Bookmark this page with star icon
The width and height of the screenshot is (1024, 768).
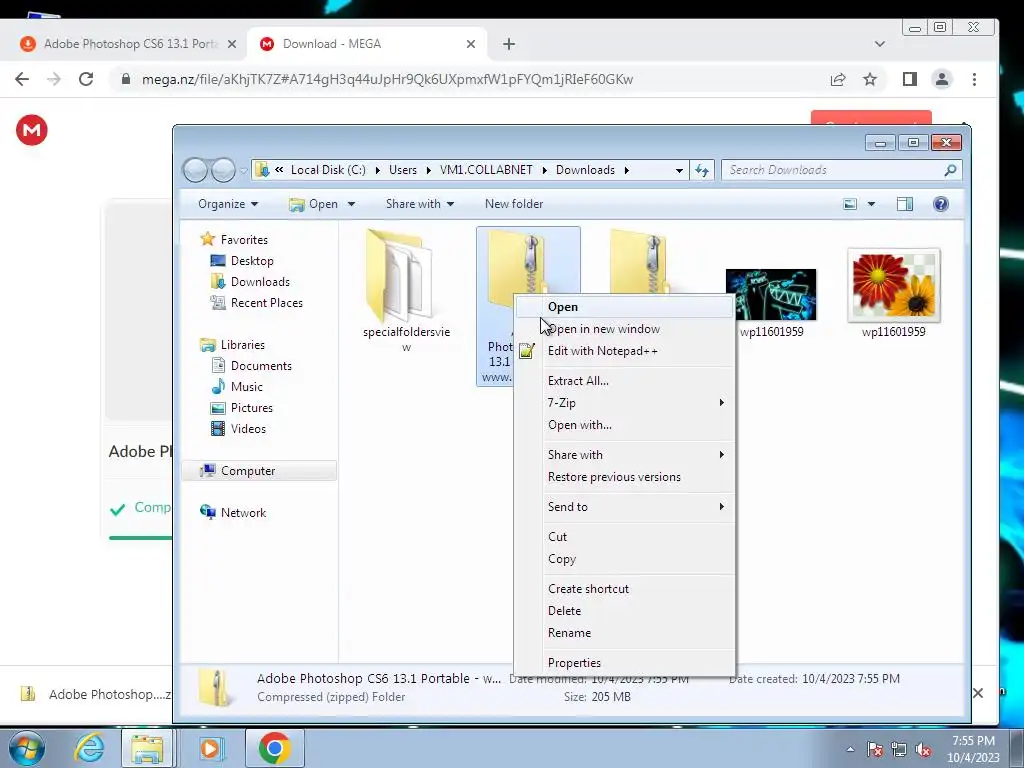point(869,79)
